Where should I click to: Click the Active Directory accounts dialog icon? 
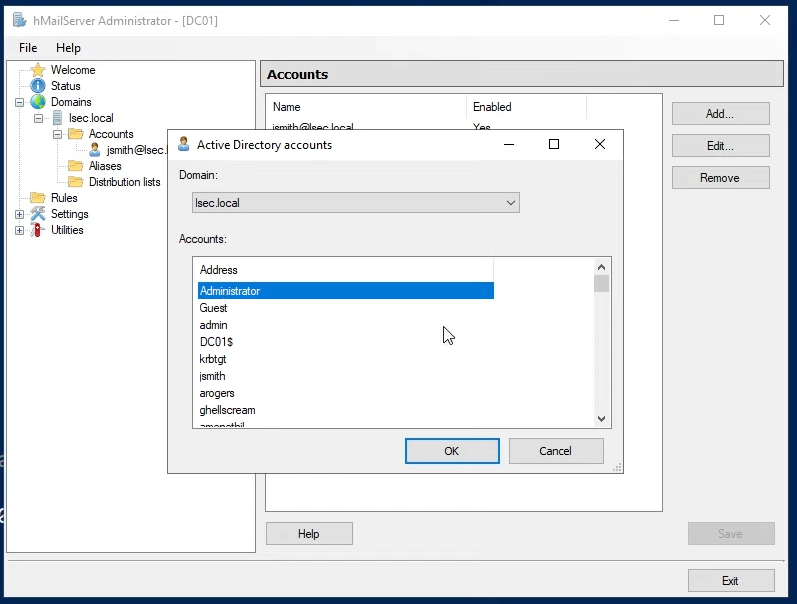pyautogui.click(x=183, y=144)
